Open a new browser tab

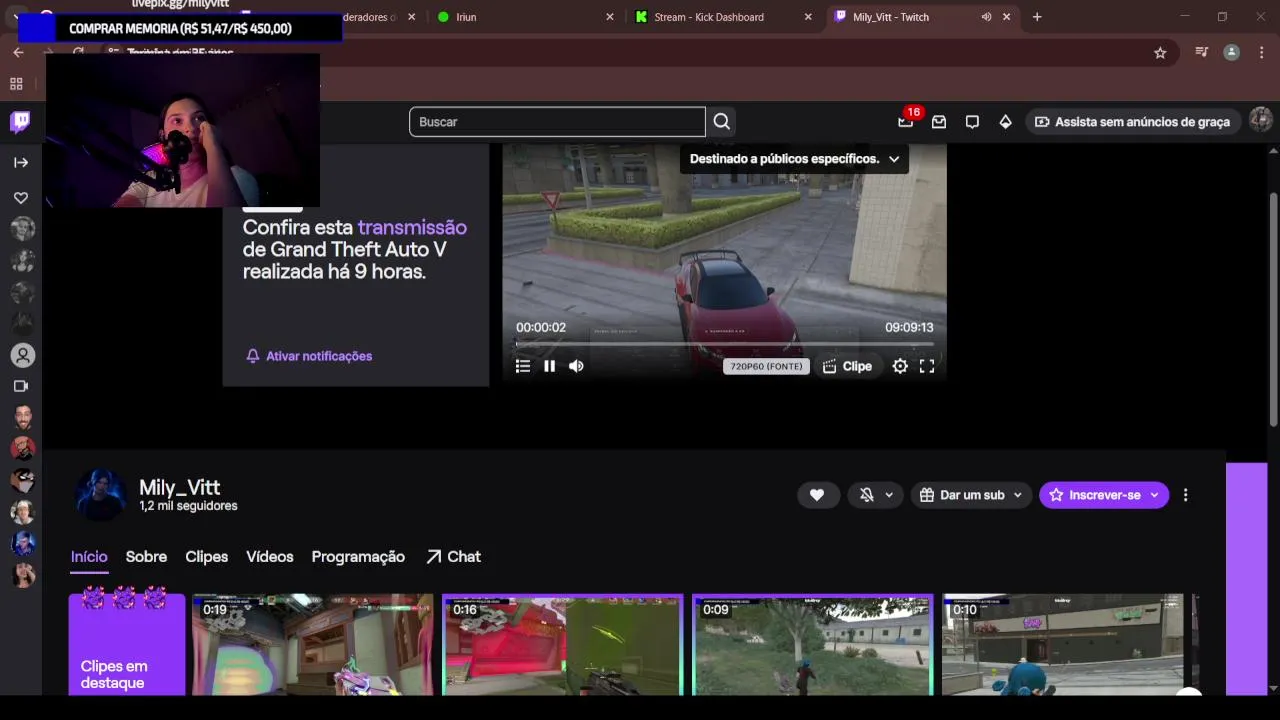[x=1037, y=17]
